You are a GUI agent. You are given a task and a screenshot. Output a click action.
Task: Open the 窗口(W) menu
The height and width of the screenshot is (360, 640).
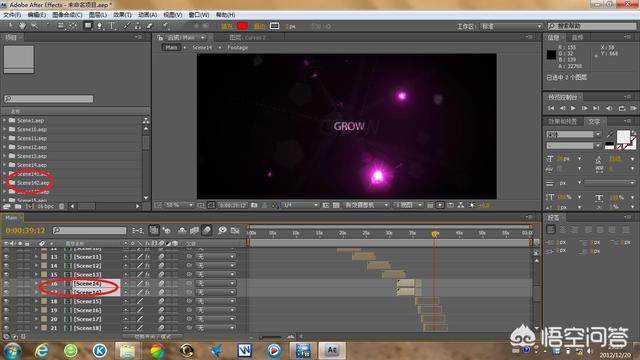tap(199, 15)
